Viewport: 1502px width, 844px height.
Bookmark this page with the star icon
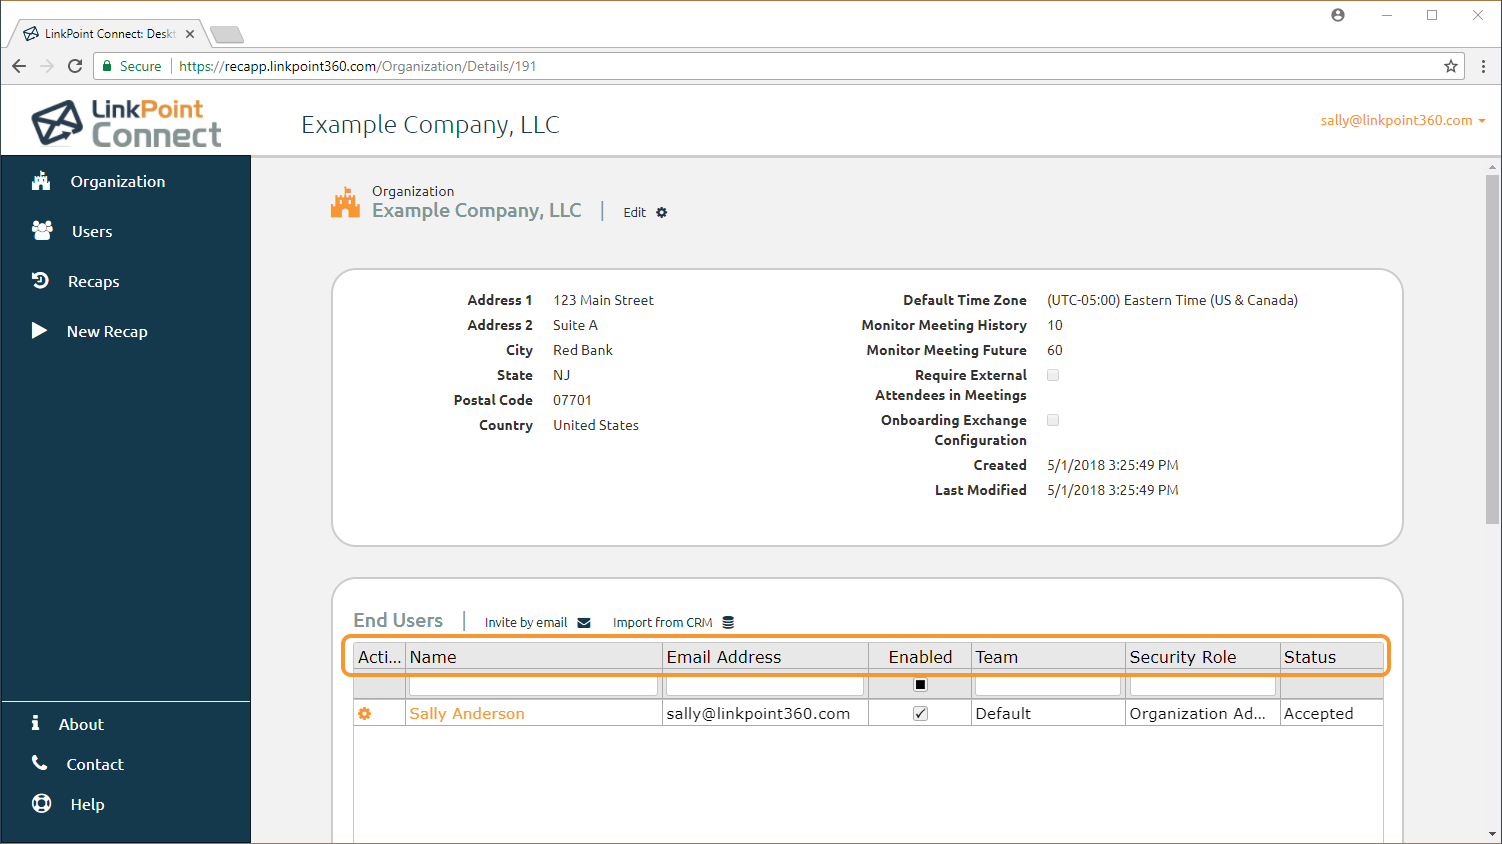click(1450, 67)
